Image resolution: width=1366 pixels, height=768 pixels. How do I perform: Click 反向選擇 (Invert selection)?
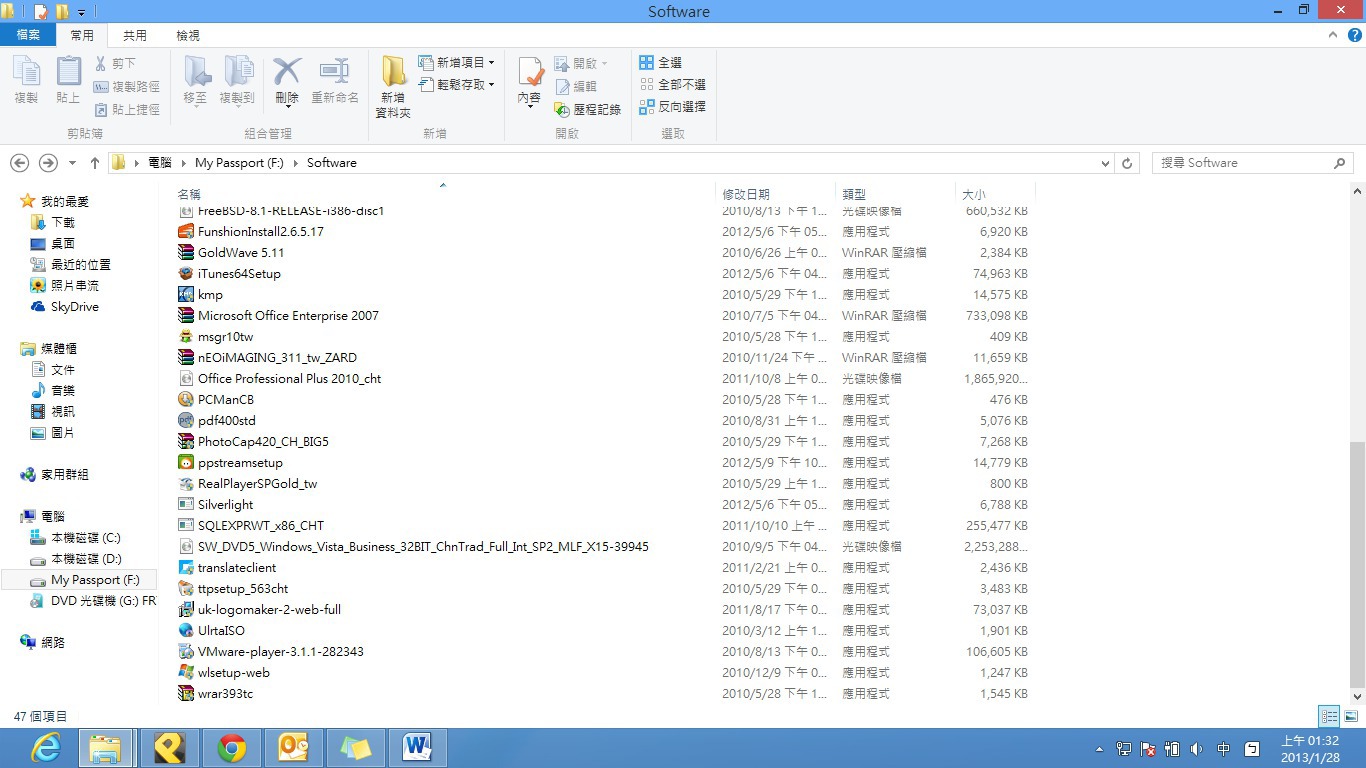pos(673,106)
